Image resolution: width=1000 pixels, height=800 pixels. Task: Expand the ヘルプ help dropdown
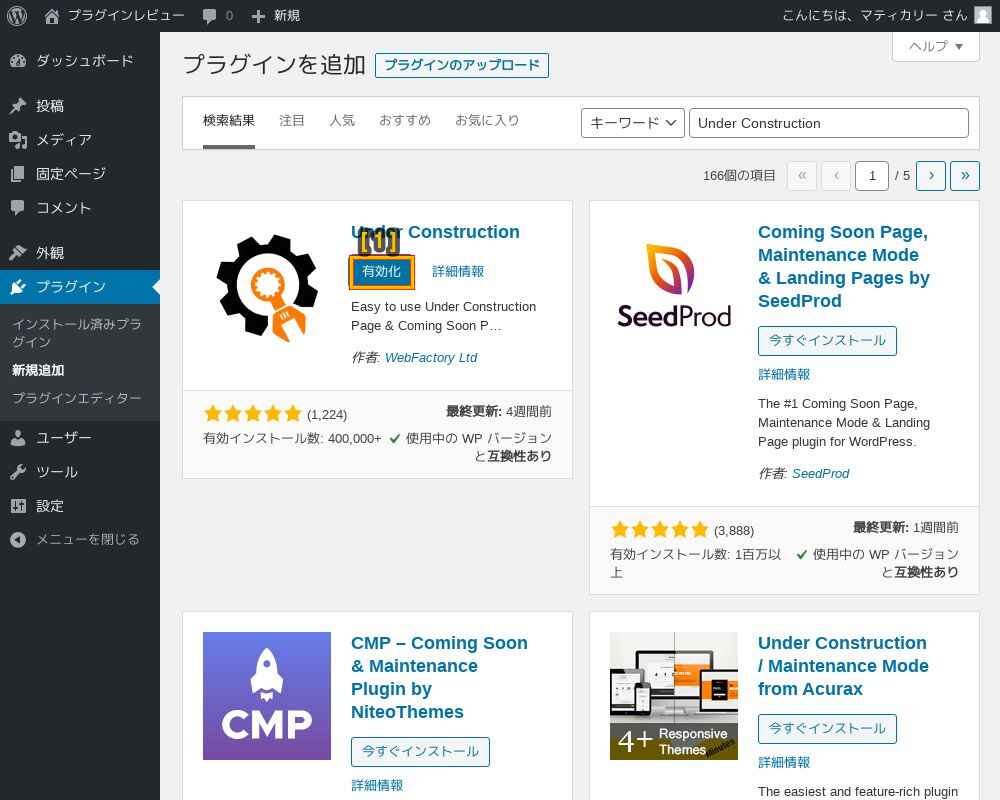pos(936,47)
